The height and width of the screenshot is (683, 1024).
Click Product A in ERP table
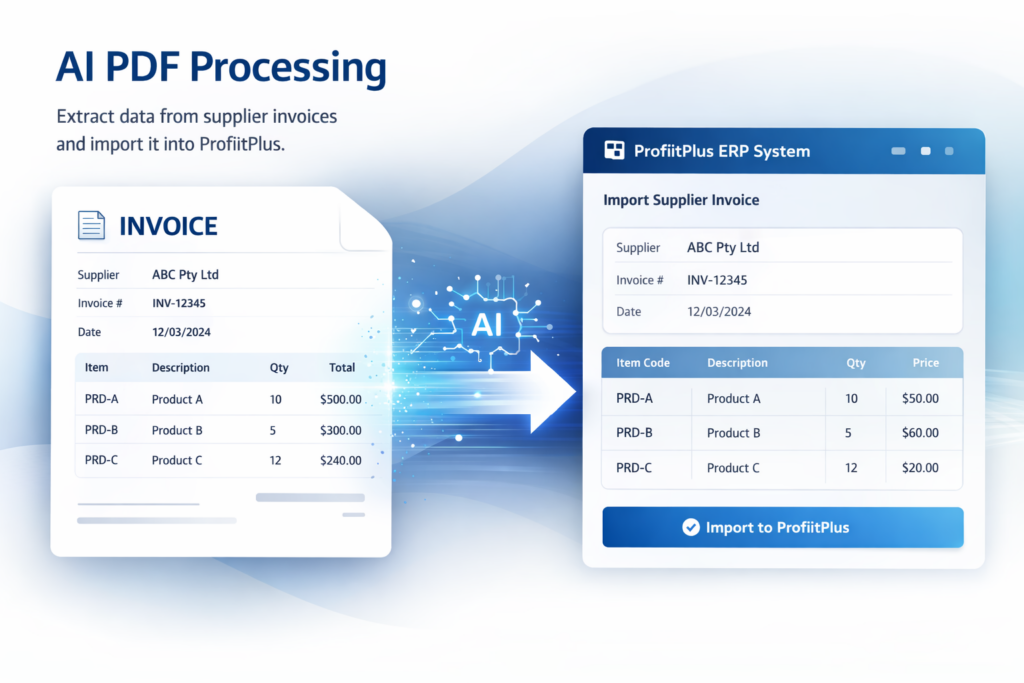click(x=733, y=398)
